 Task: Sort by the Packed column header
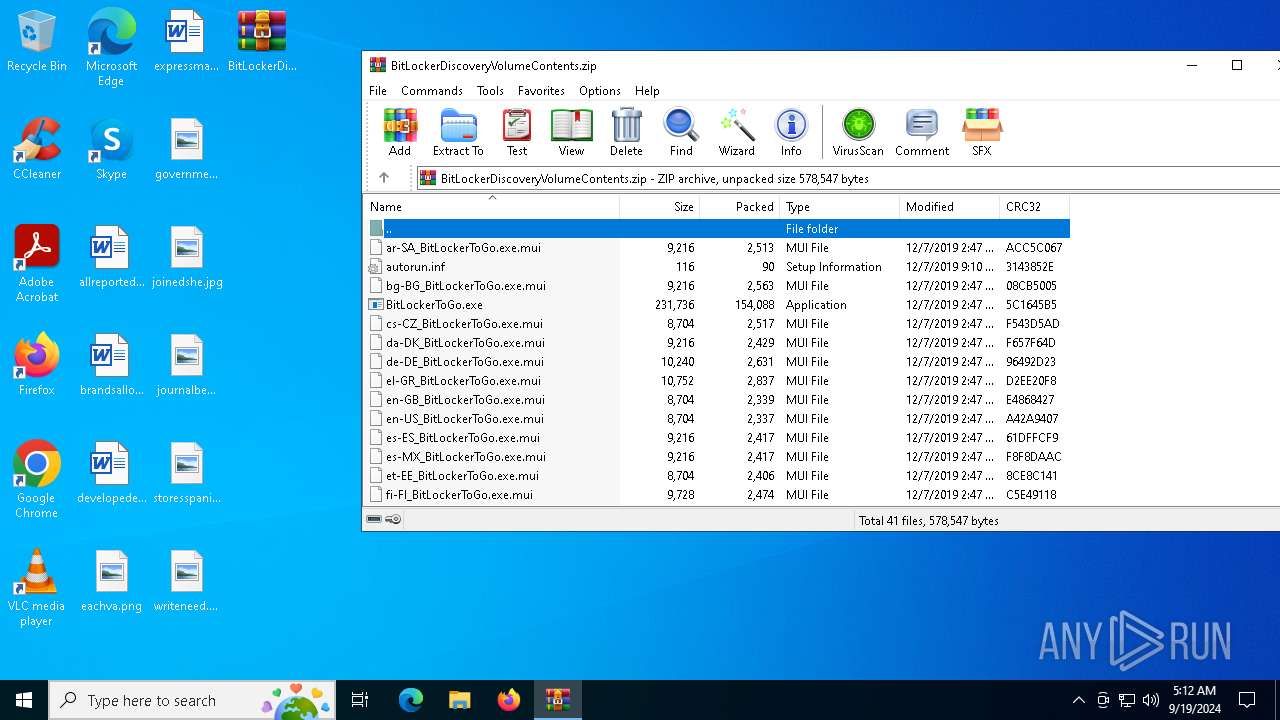coord(740,206)
